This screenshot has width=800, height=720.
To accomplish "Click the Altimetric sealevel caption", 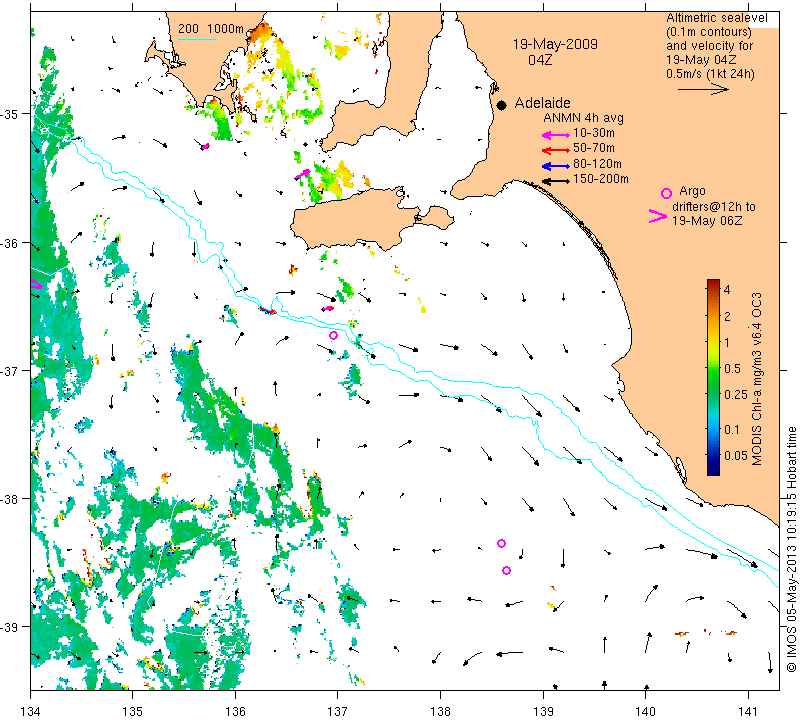I will tap(717, 18).
